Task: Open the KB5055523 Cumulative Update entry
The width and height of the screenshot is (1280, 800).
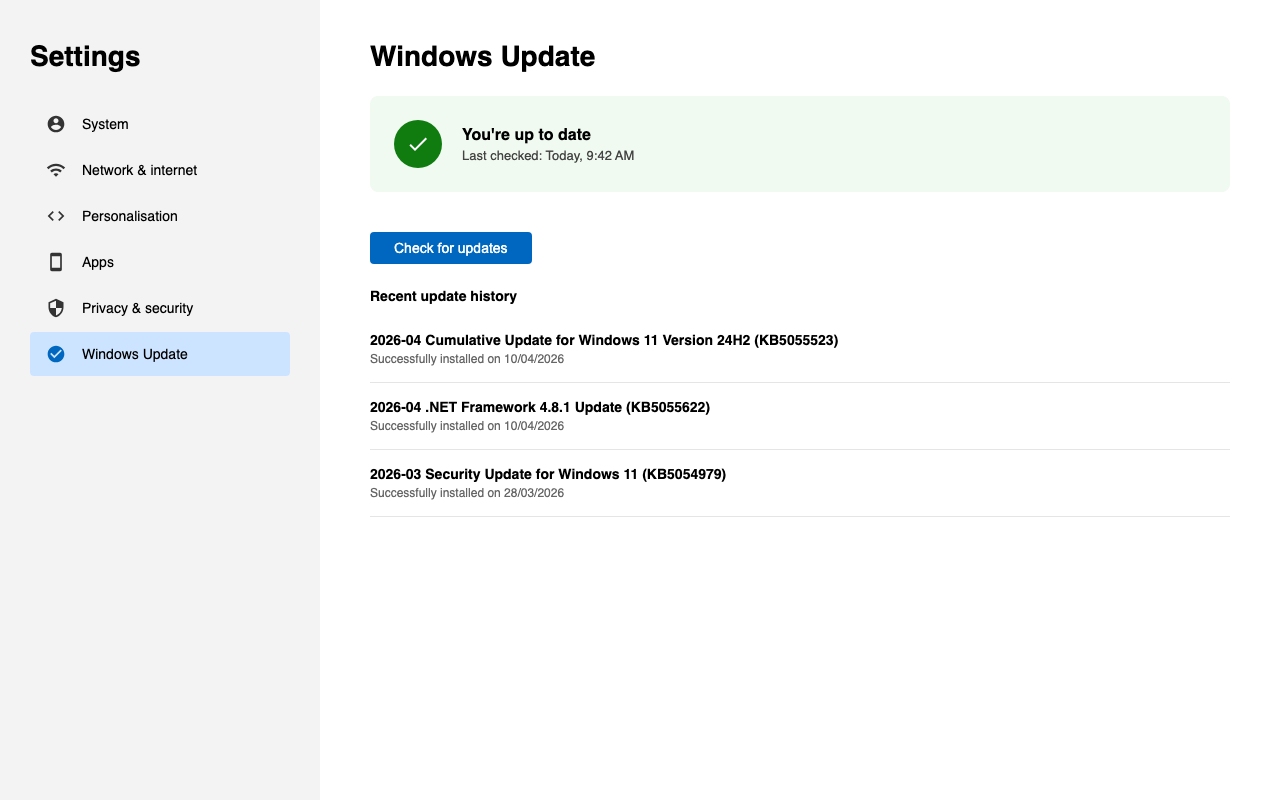Action: tap(799, 349)
